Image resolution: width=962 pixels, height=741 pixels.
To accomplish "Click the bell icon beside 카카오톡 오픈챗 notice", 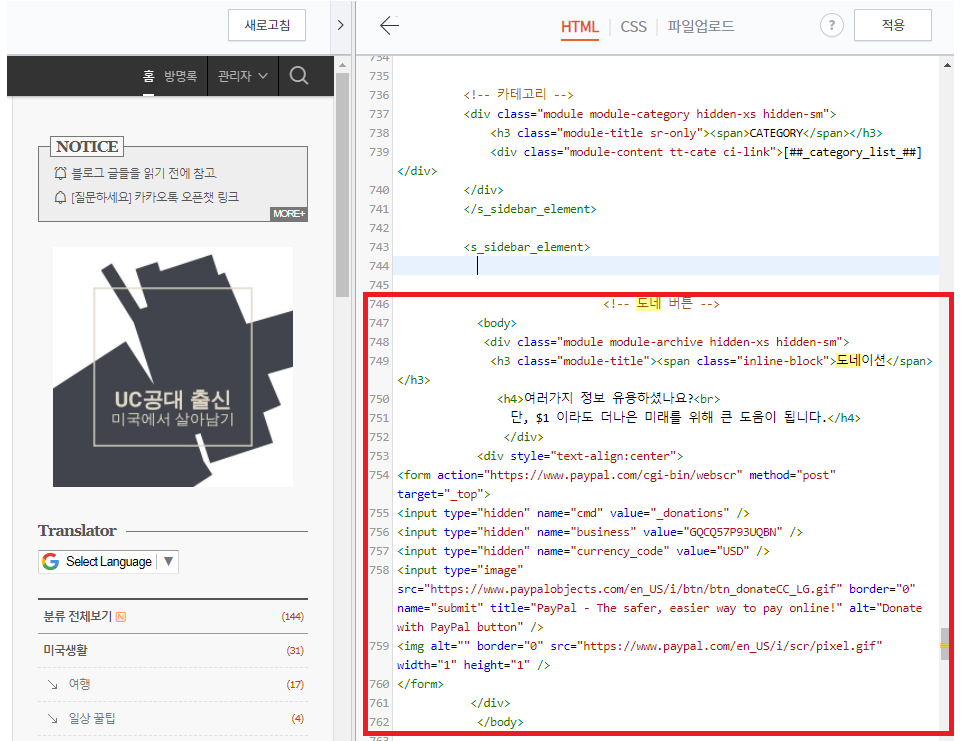I will click(x=60, y=197).
